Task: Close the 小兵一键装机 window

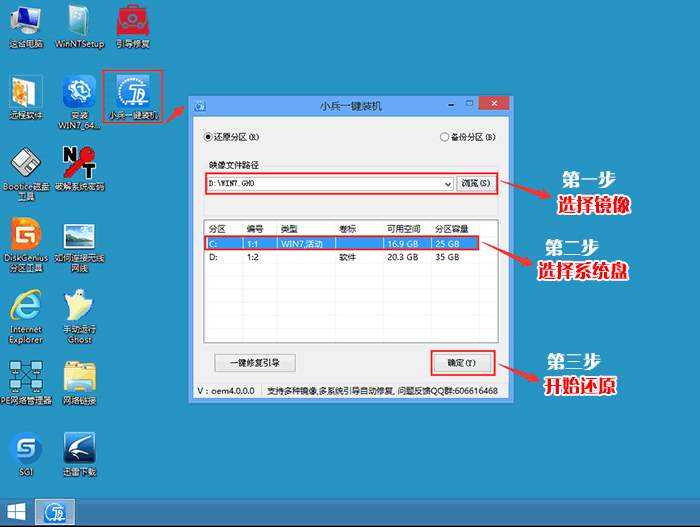Action: point(494,104)
